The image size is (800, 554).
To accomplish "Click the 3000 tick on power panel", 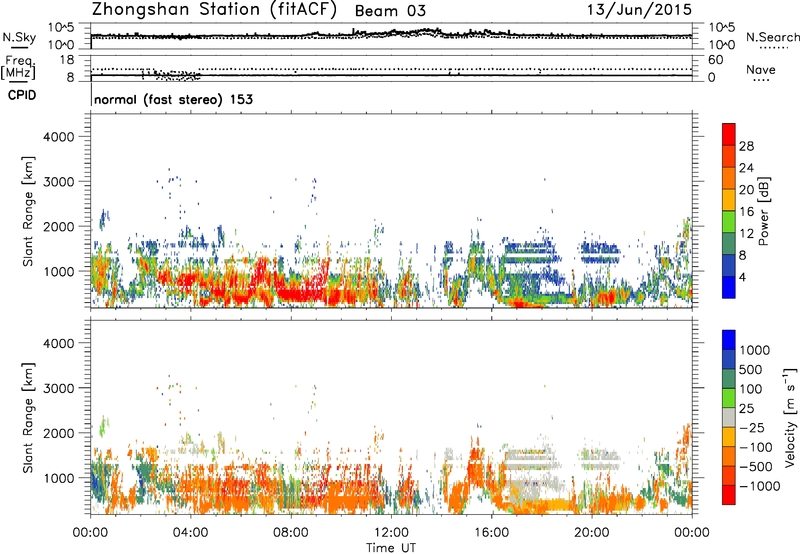I will coord(59,182).
